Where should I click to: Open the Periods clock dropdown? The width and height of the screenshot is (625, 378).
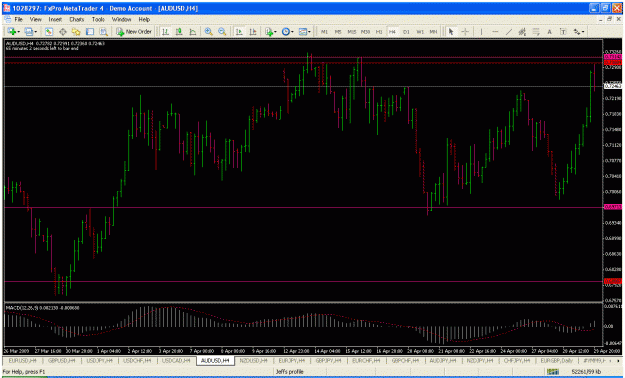287,32
